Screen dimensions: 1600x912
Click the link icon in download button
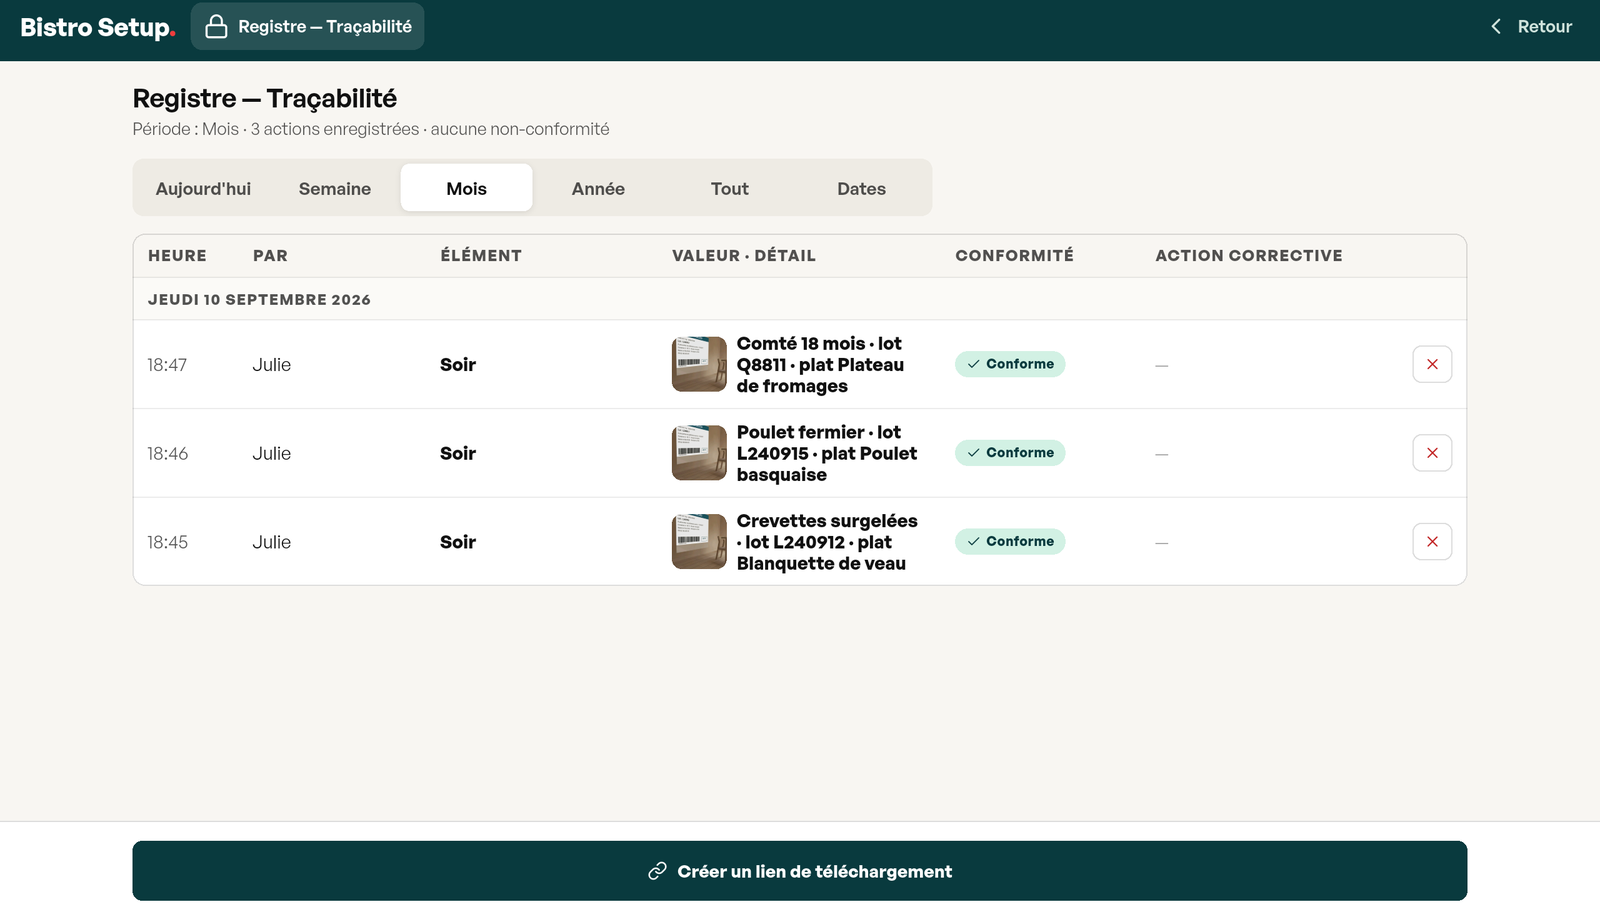(657, 871)
